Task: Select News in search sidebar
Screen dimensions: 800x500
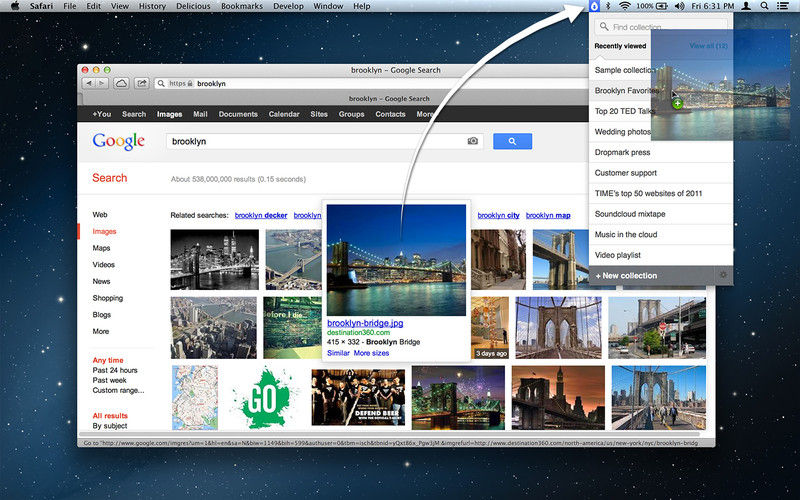Action: [101, 281]
